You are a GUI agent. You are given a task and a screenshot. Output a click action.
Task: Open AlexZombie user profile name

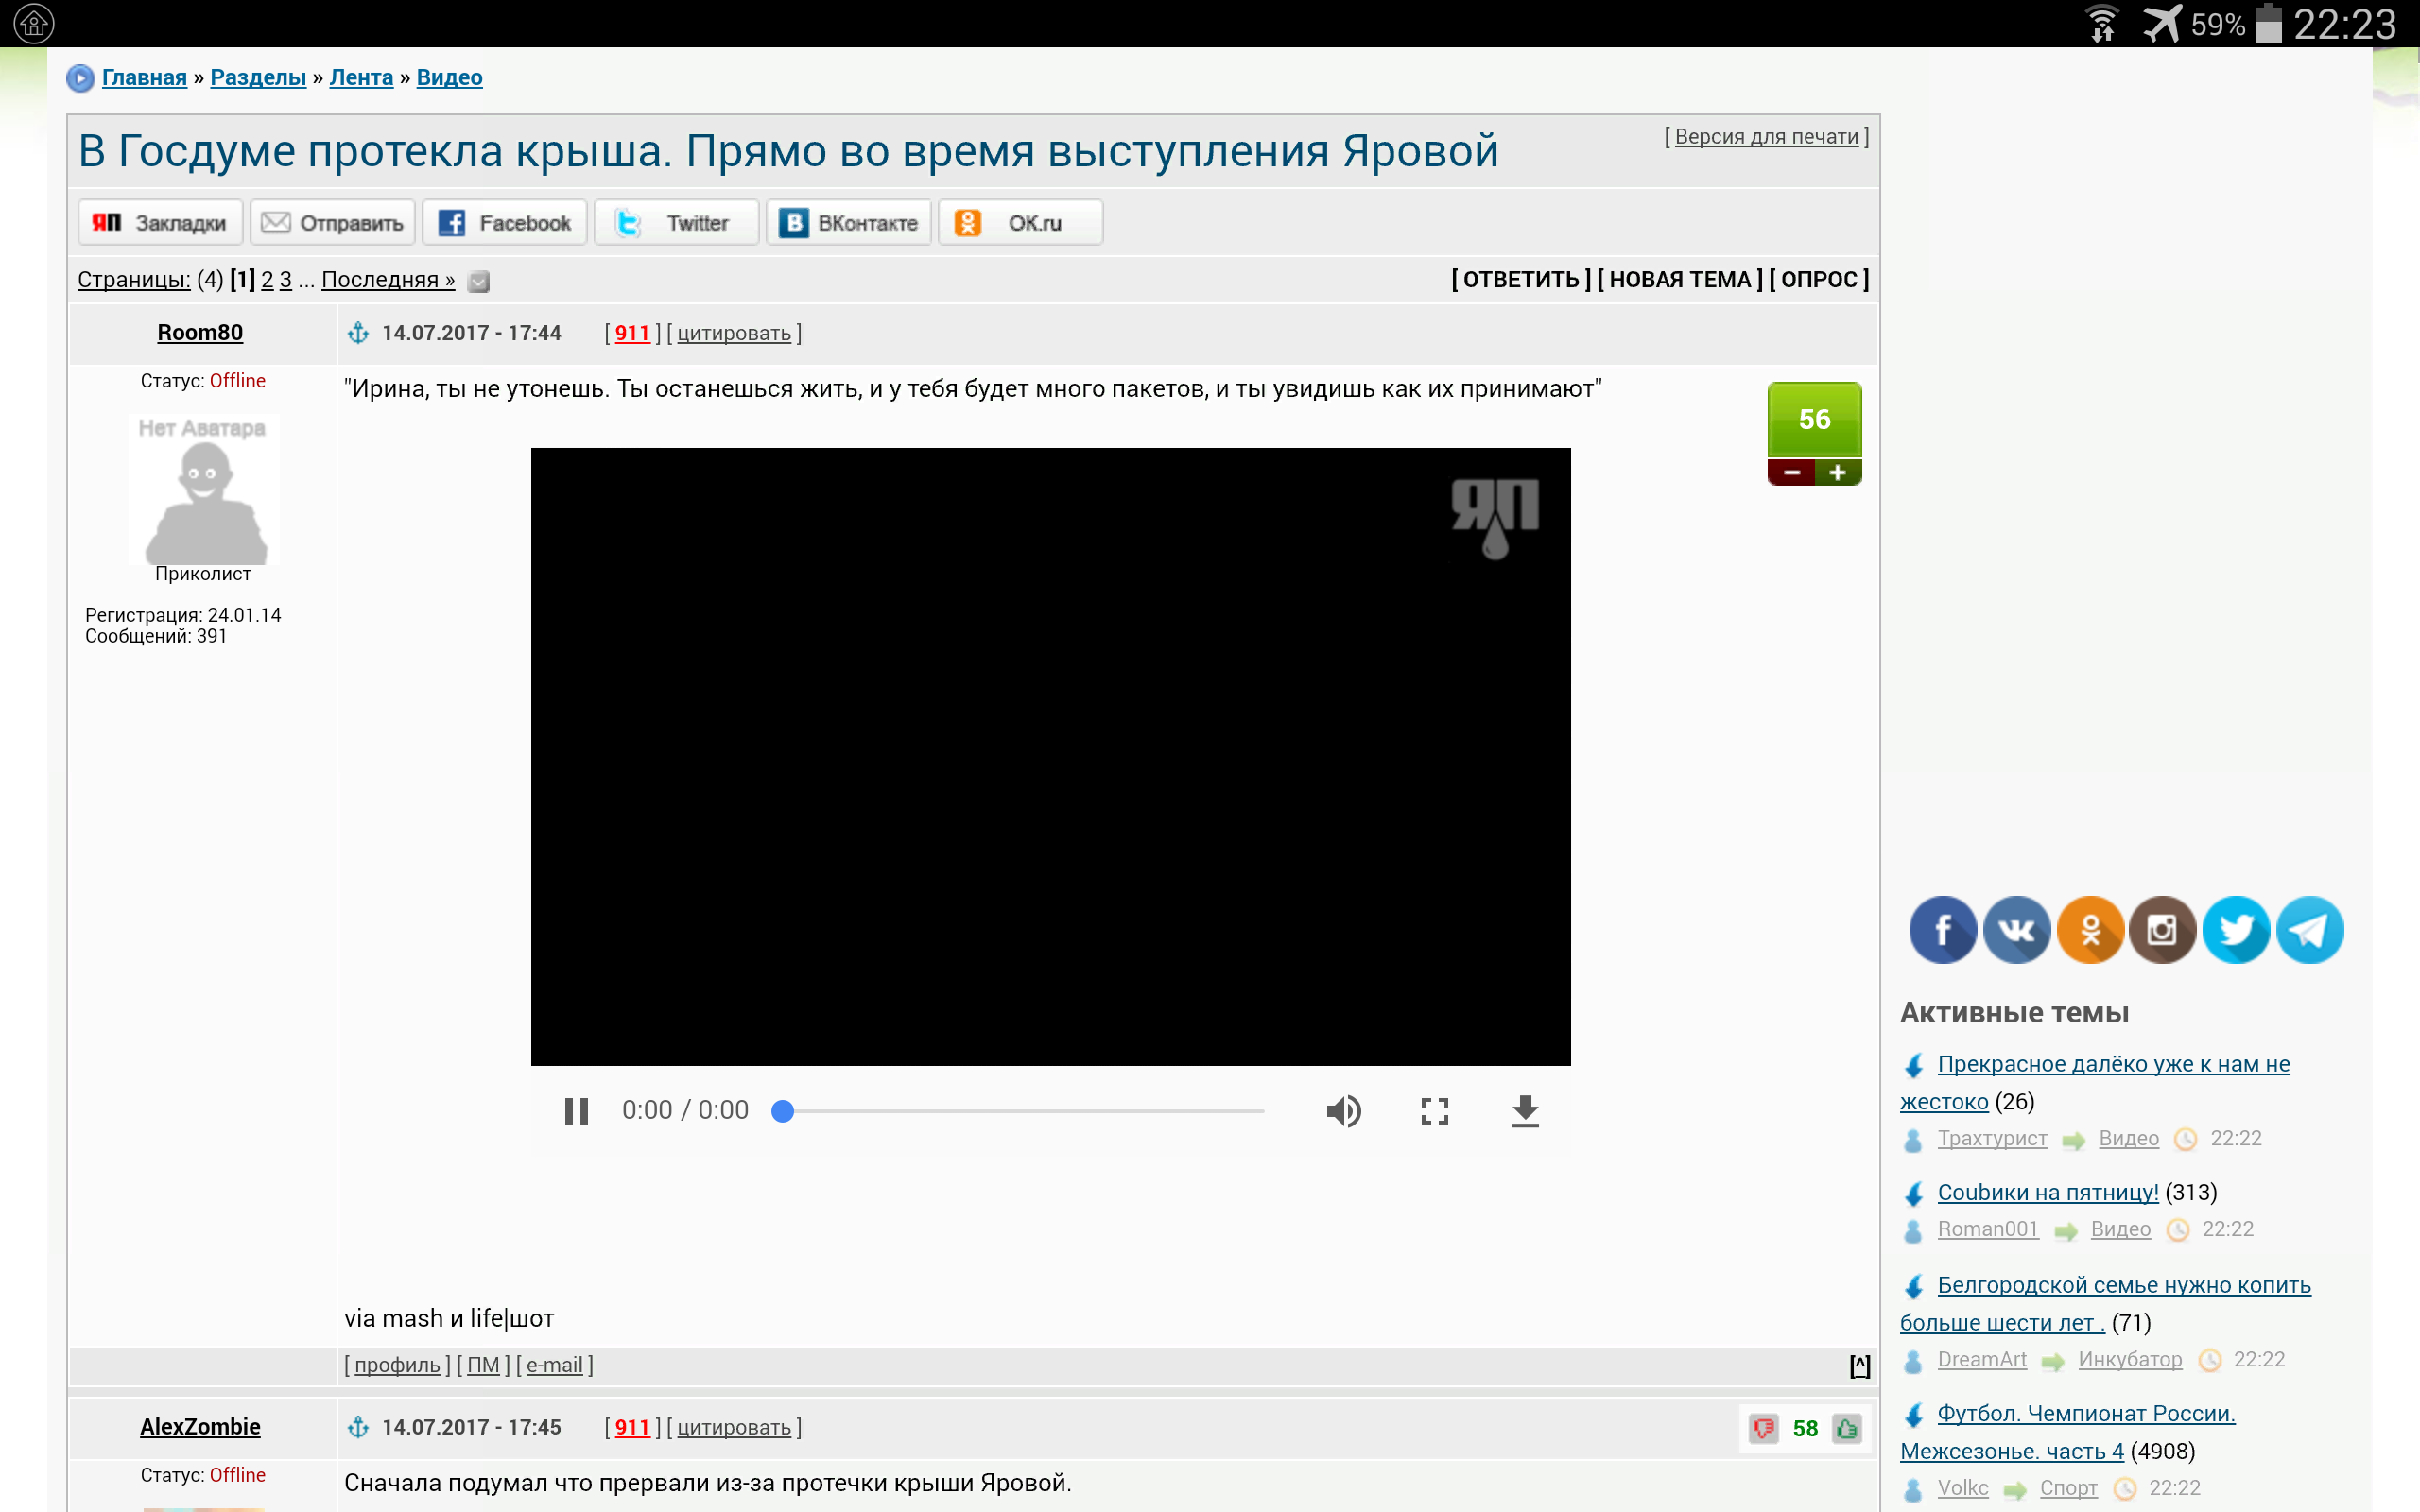tap(200, 1427)
